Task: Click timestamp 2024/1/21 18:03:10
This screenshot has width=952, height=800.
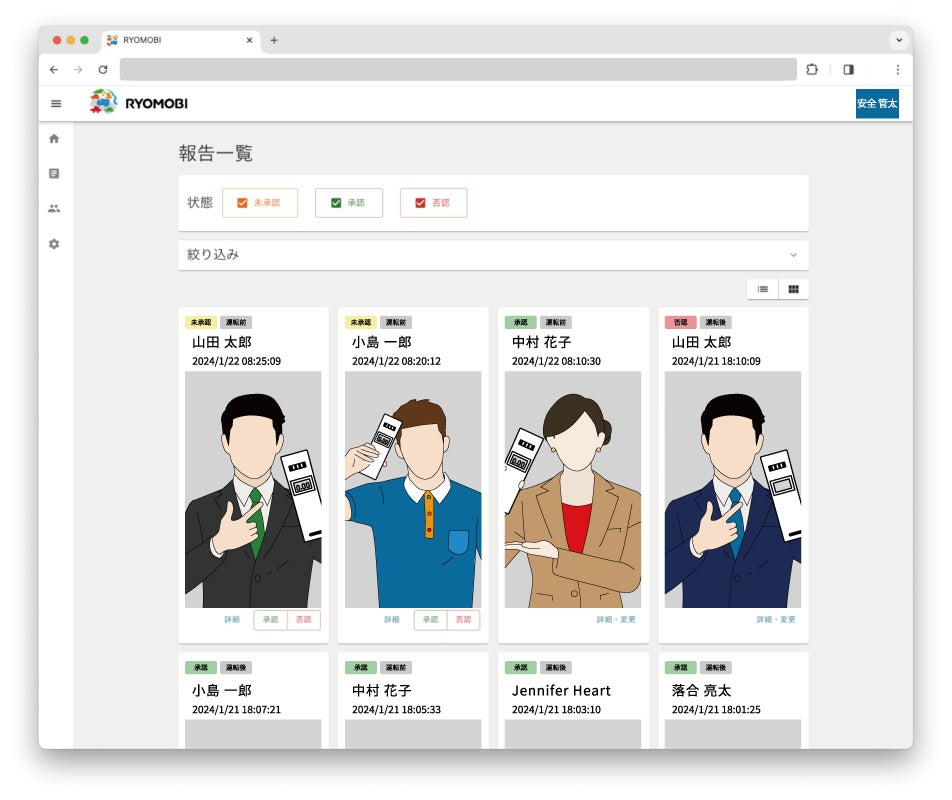Action: (556, 710)
